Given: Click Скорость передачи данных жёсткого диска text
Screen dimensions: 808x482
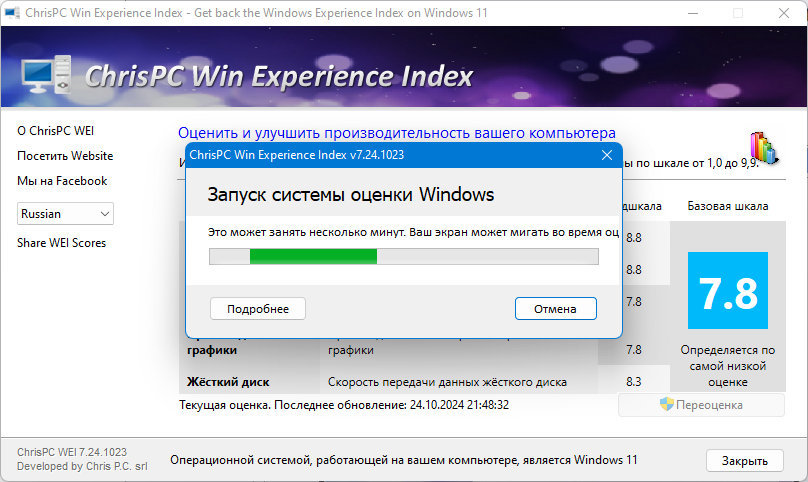Looking at the screenshot, I should pyautogui.click(x=447, y=382).
